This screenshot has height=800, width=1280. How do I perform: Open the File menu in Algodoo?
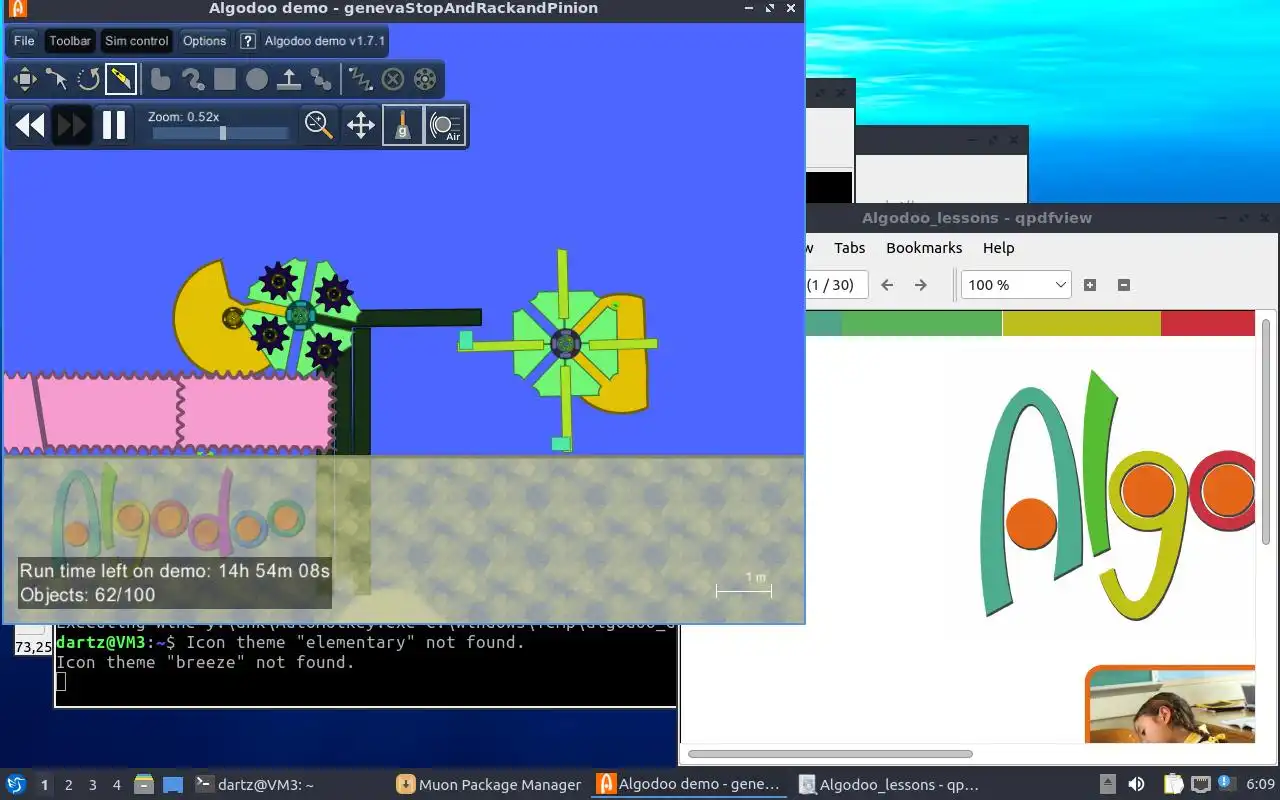(x=24, y=41)
